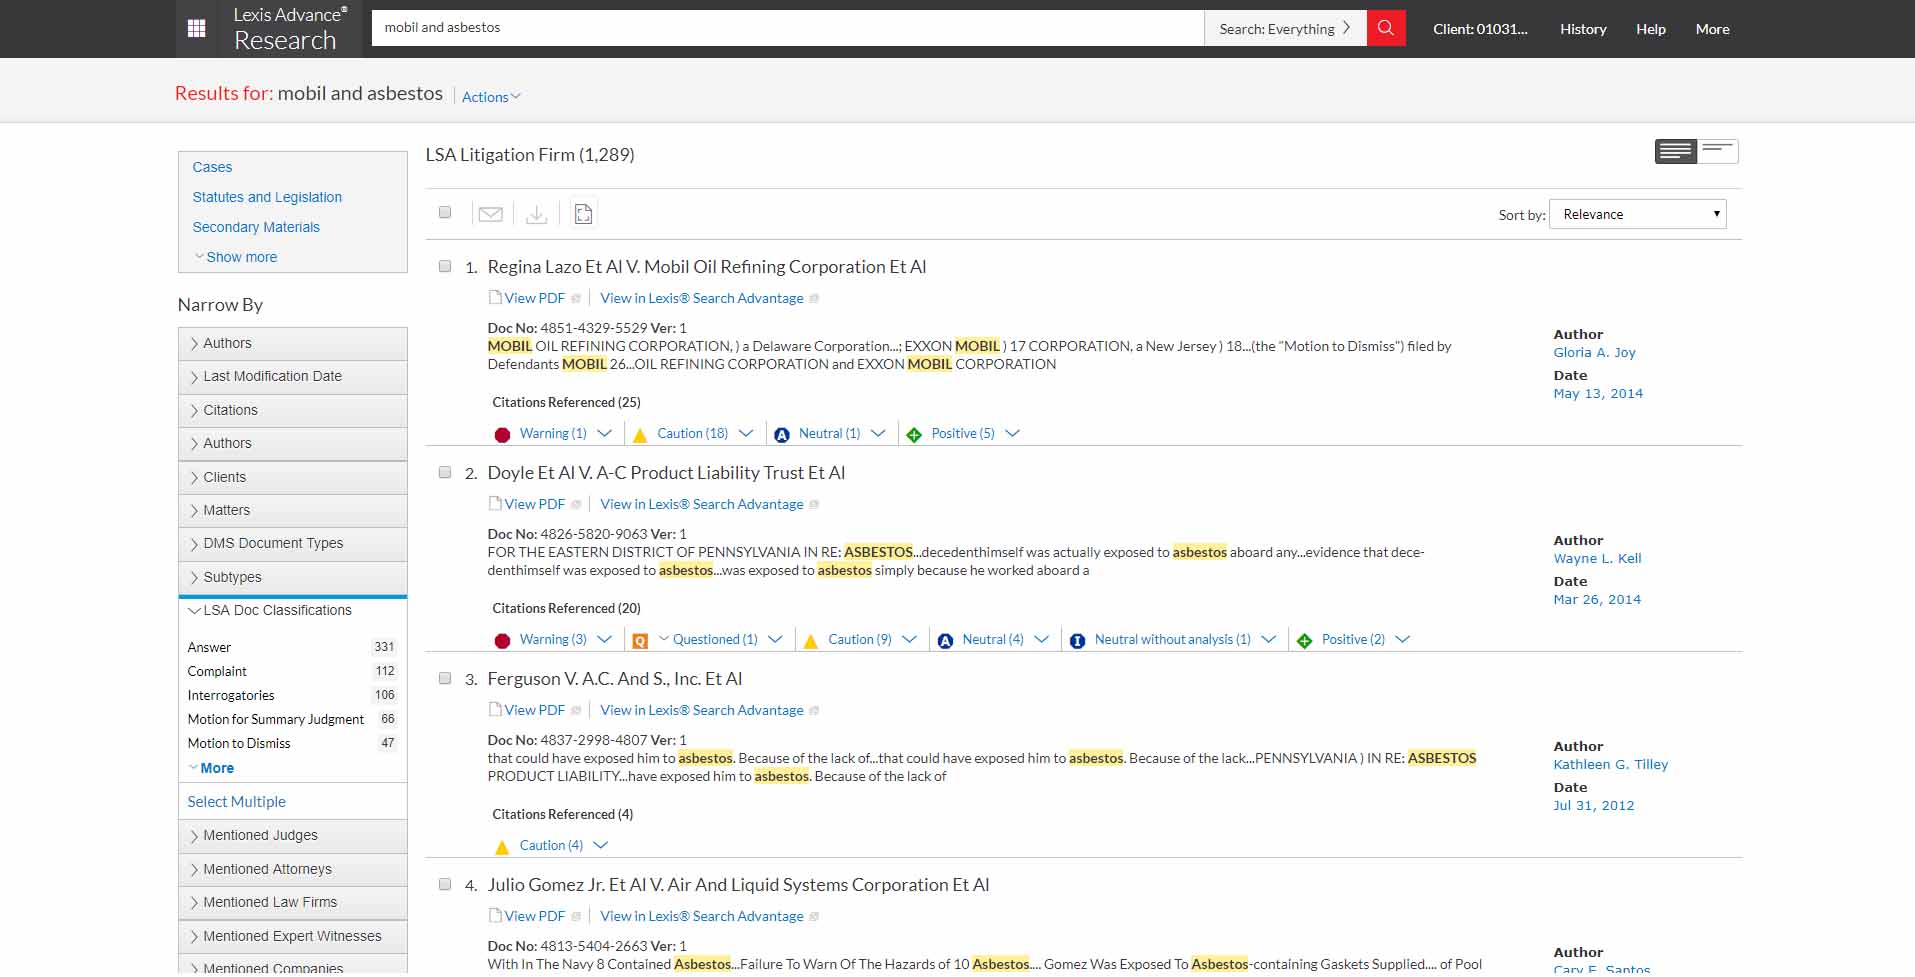This screenshot has height=977, width=1915.
Task: Open the Regina Lazo case title link
Action: click(x=707, y=267)
